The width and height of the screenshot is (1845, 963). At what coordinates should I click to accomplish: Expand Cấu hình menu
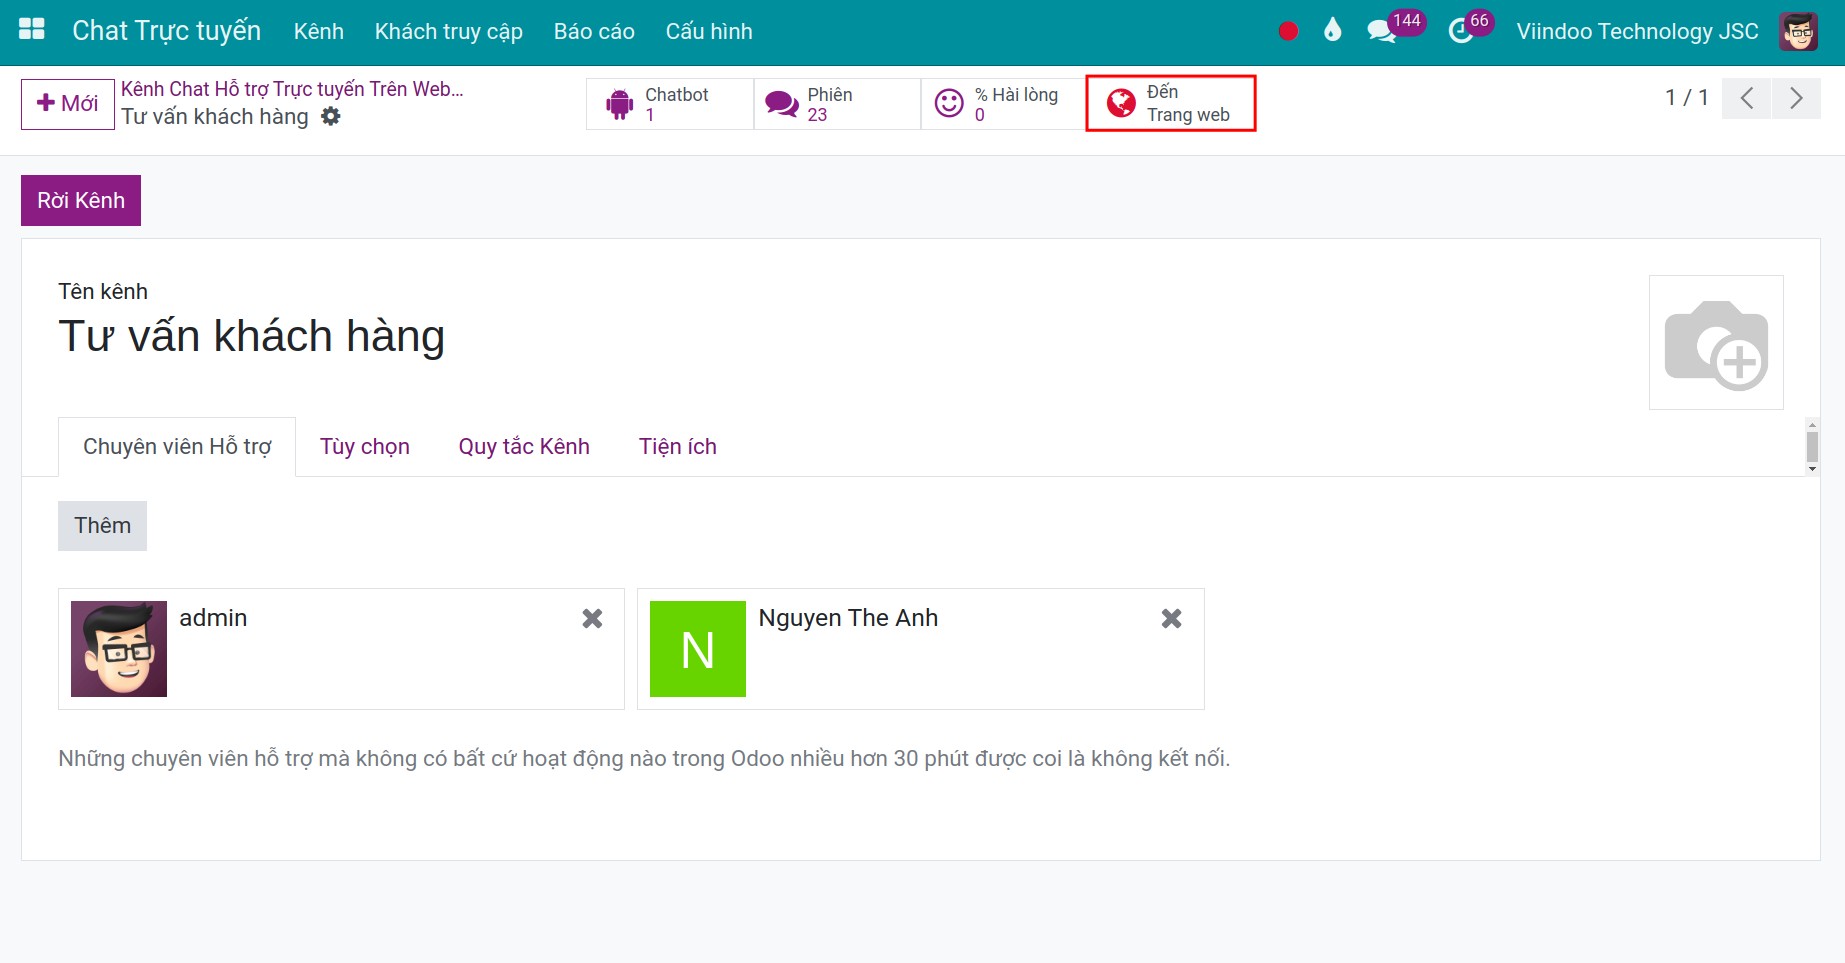click(709, 32)
